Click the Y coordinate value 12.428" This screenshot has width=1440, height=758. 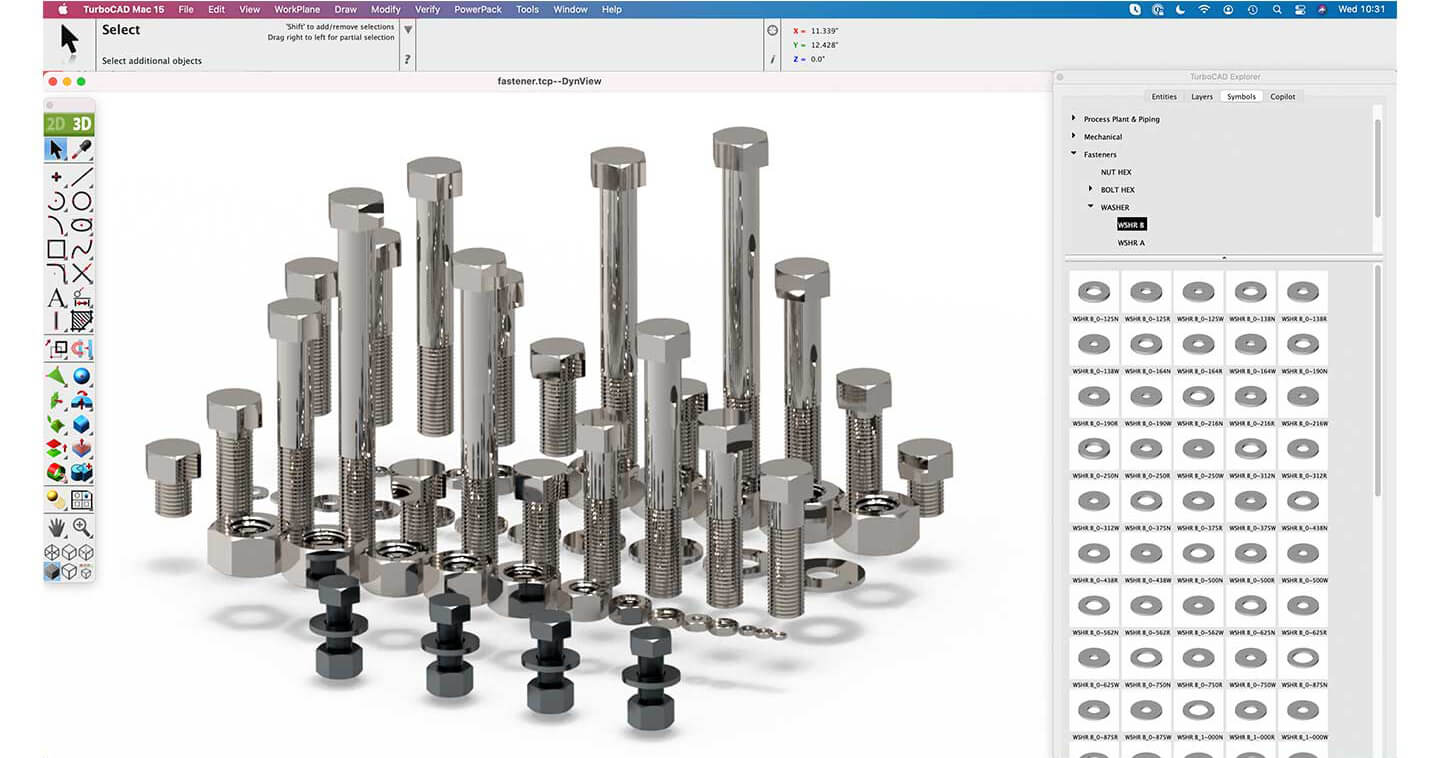click(x=824, y=45)
